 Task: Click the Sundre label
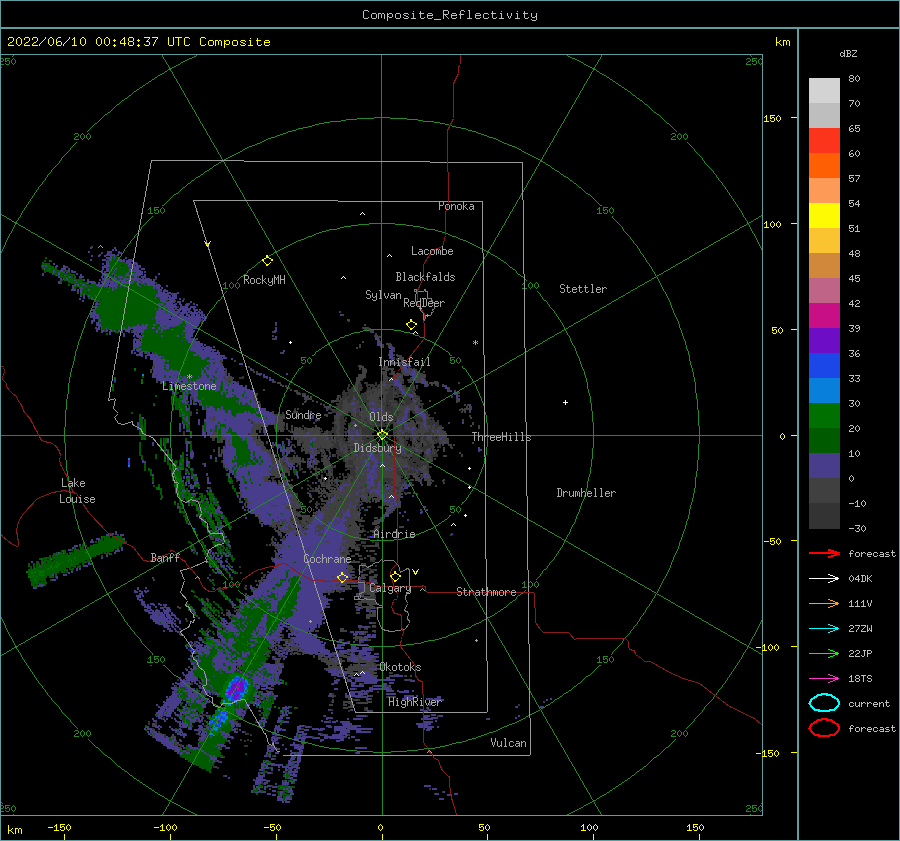click(x=303, y=414)
